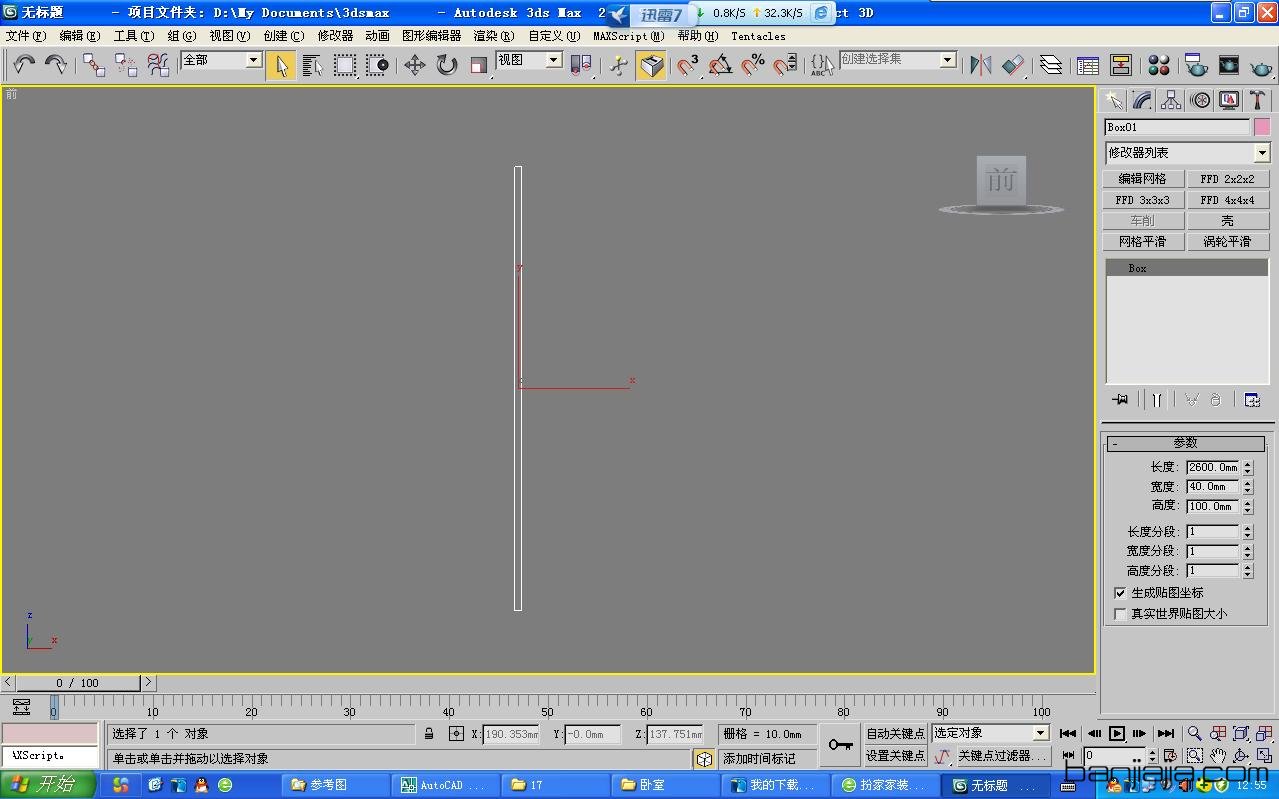Open Curve Editor from toolbar
The image size is (1279, 799).
point(1088,65)
